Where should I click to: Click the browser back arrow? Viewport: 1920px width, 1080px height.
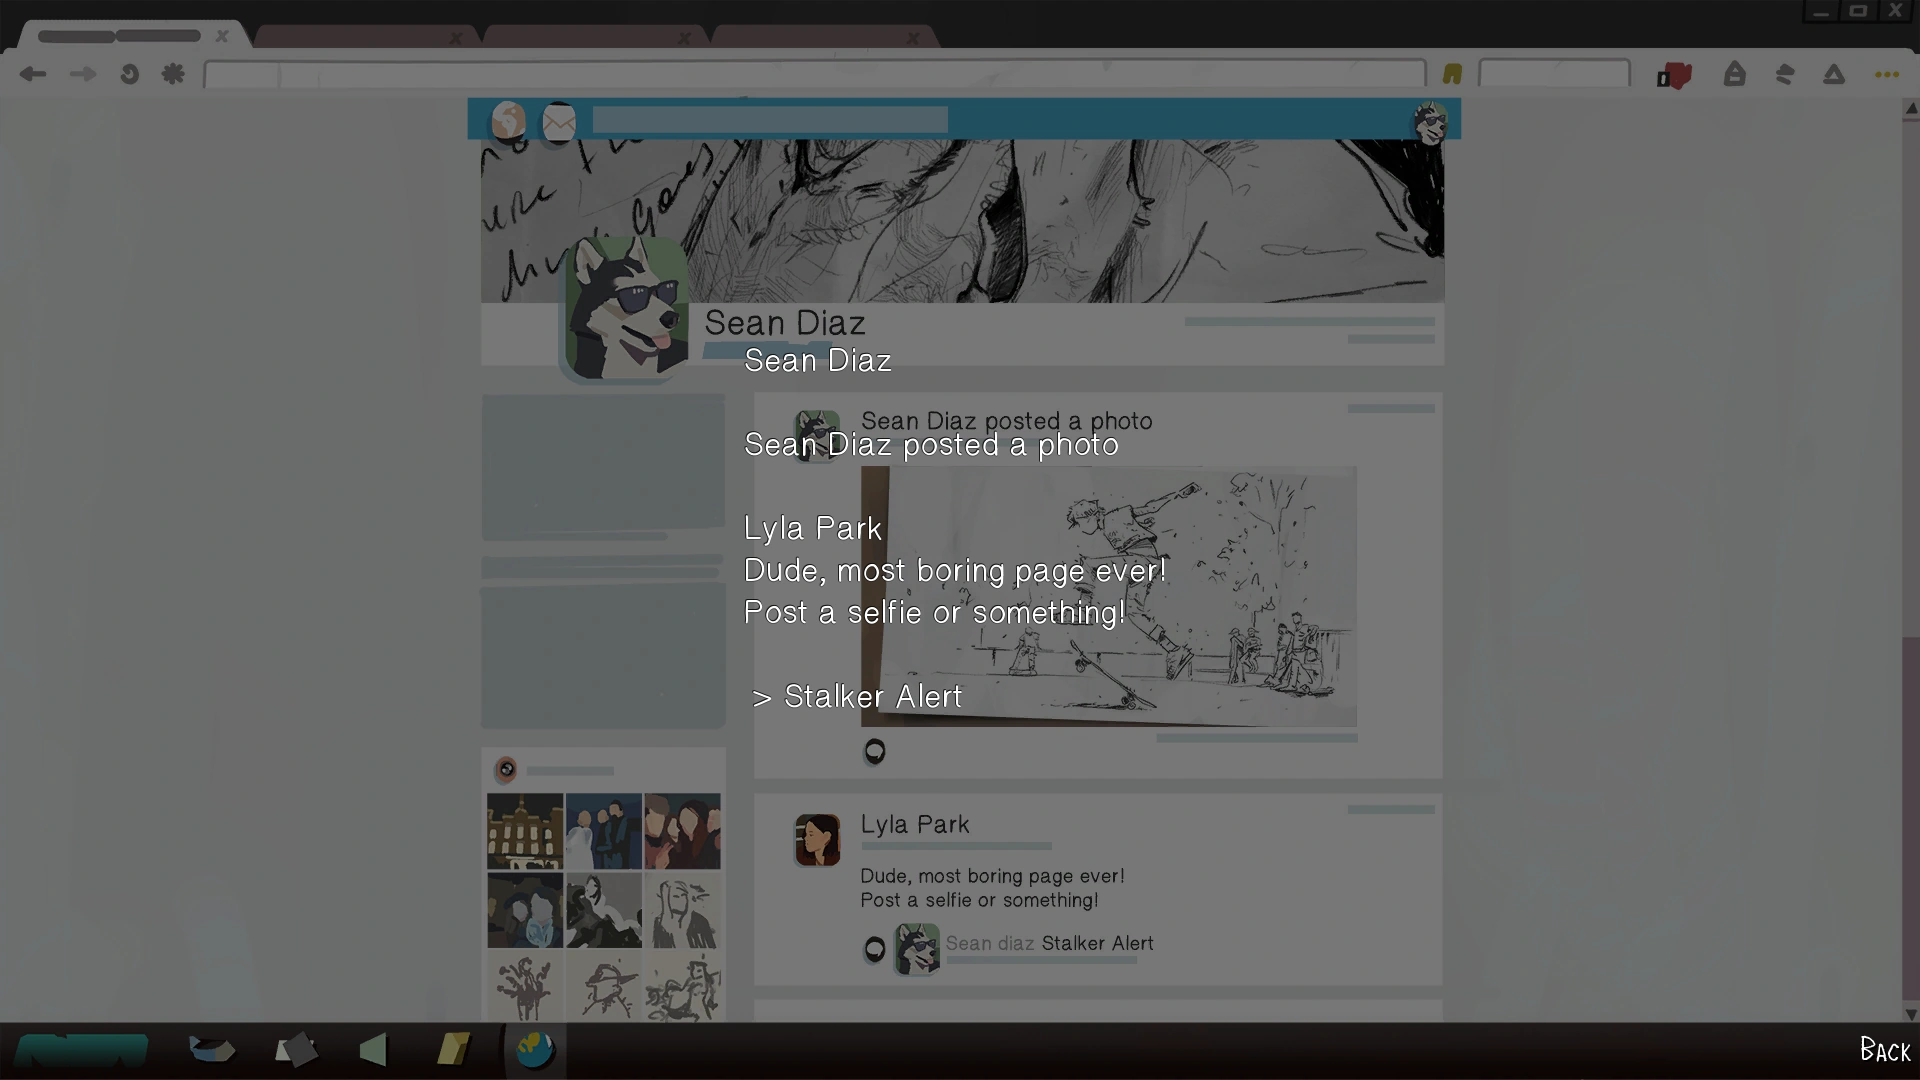point(33,74)
